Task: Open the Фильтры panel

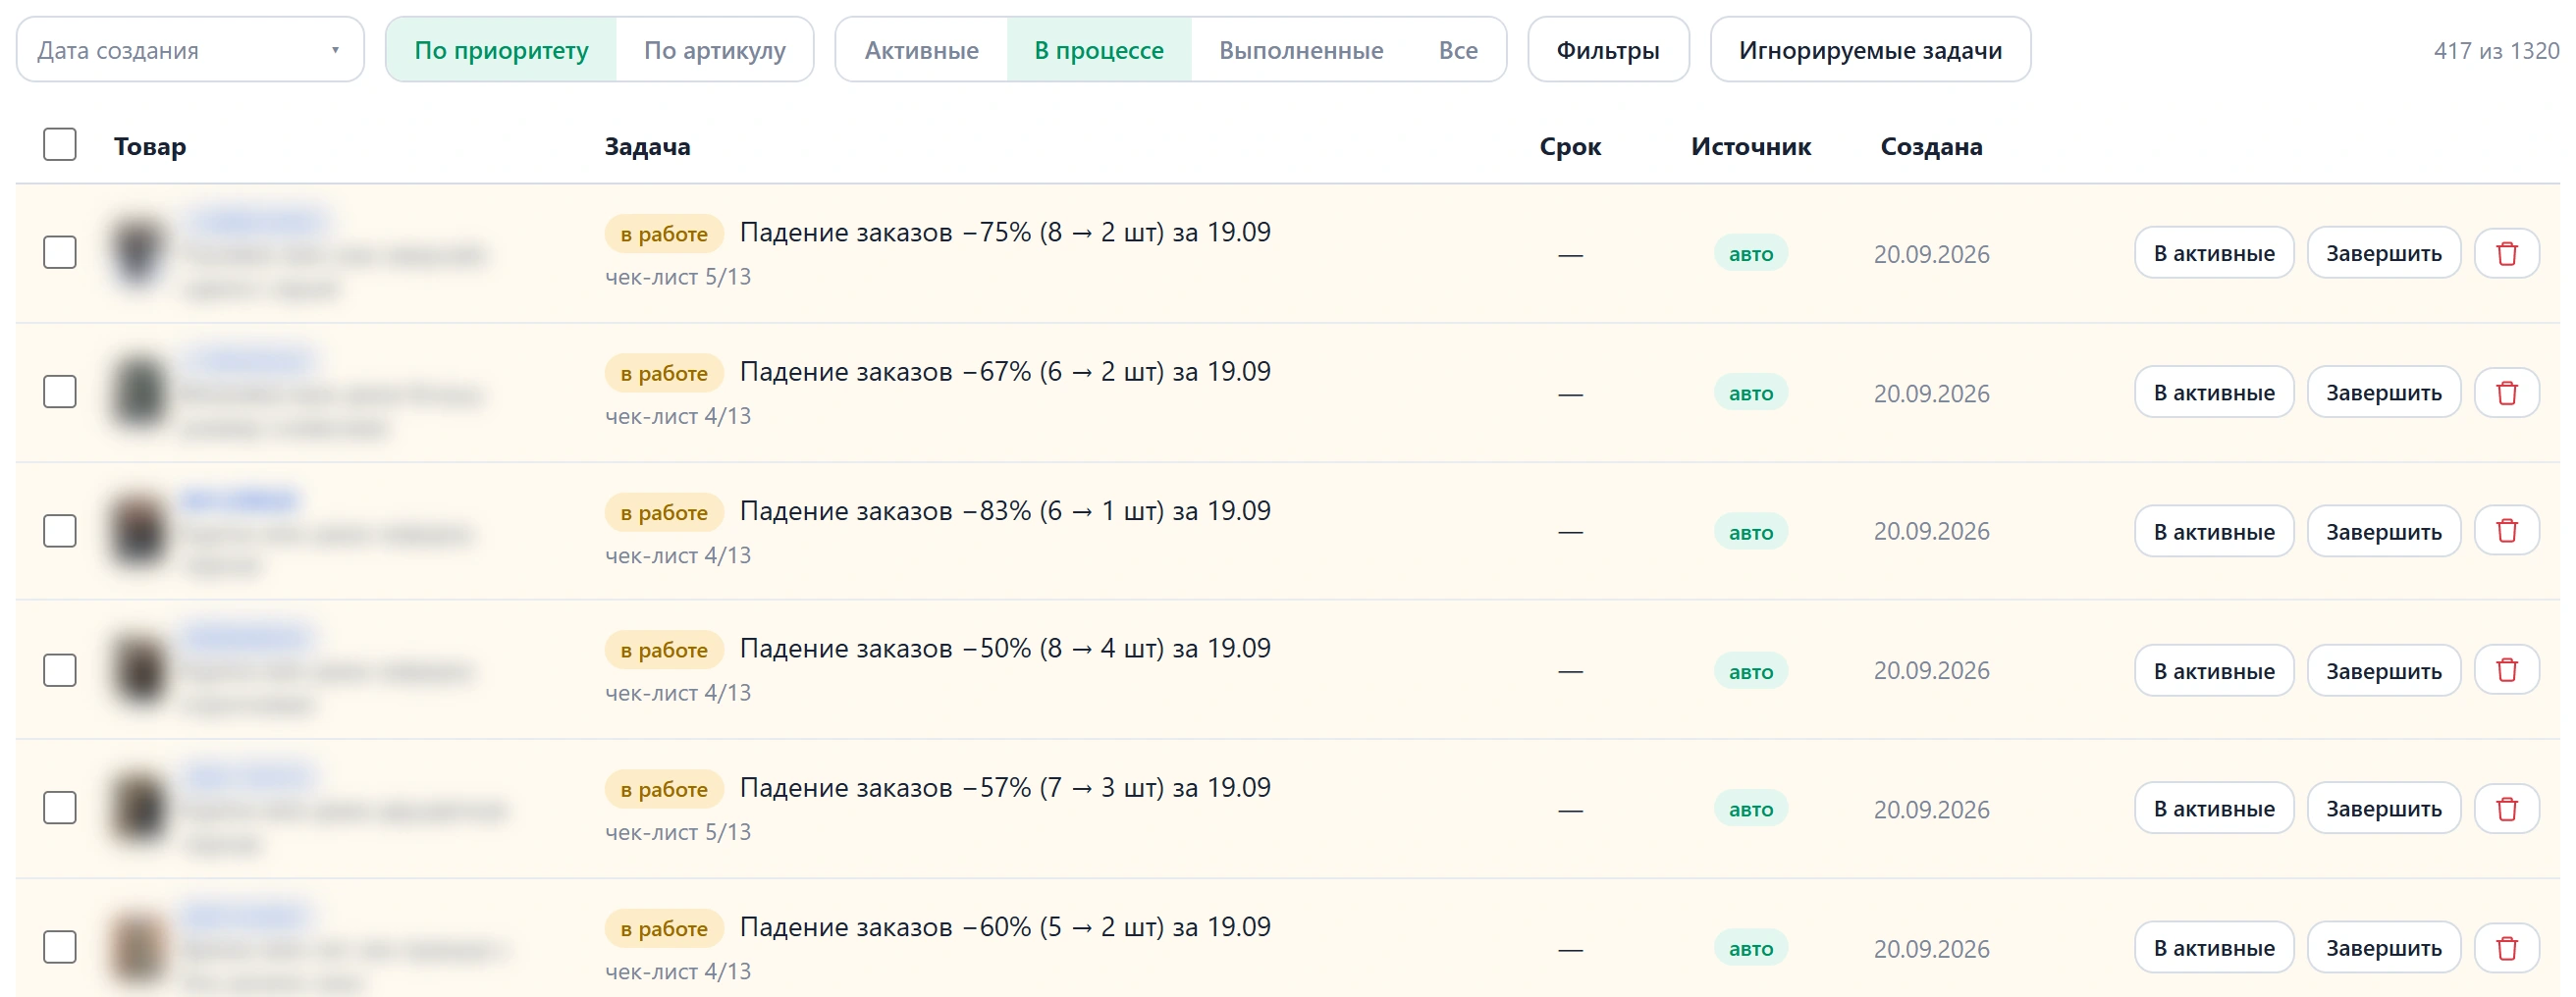Action: click(1607, 50)
